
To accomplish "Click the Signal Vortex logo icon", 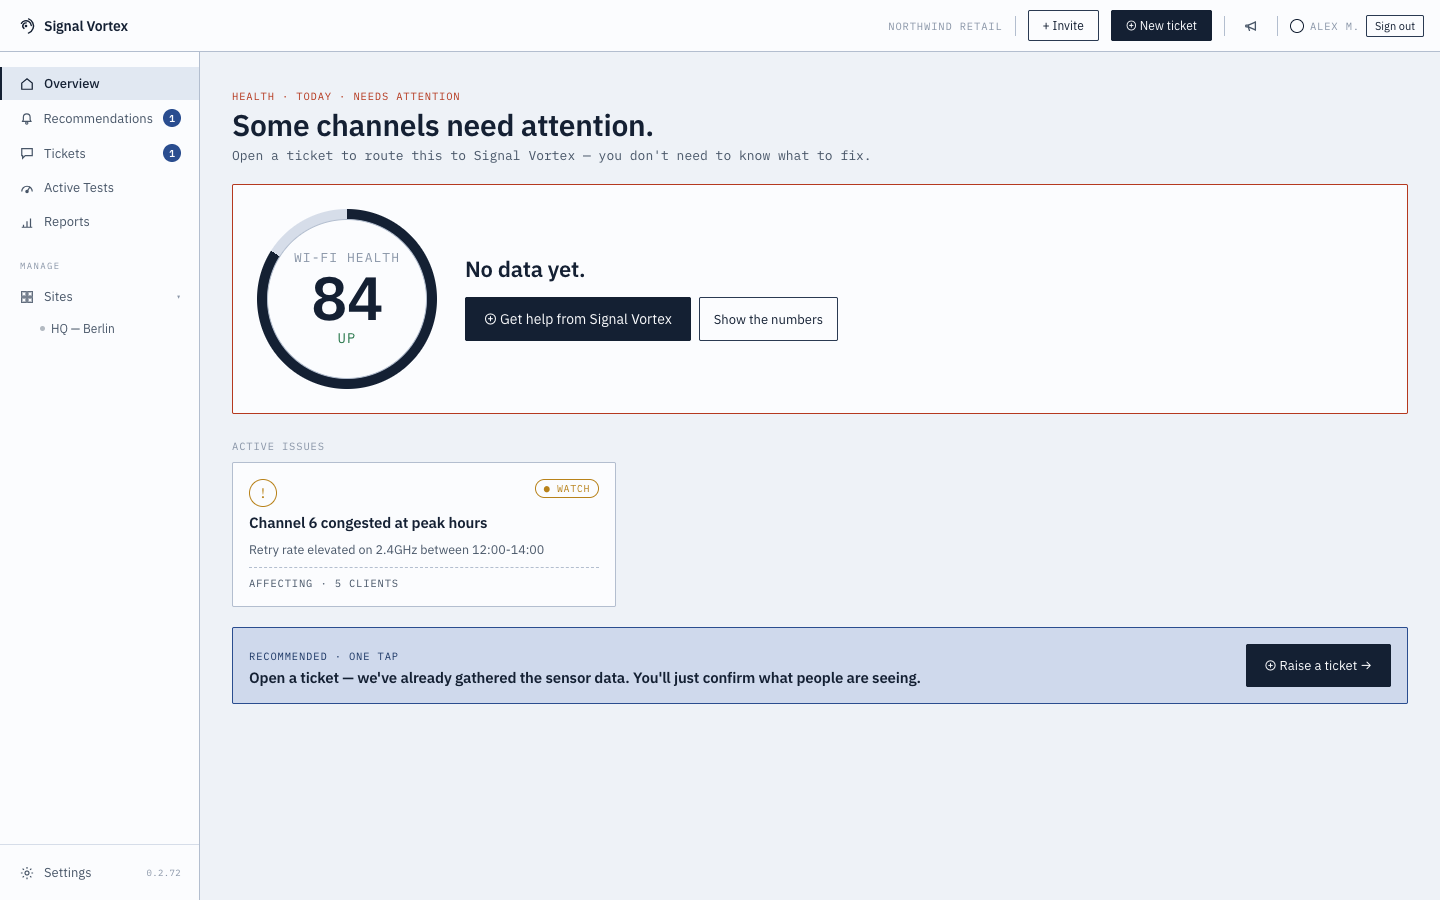I will (27, 26).
